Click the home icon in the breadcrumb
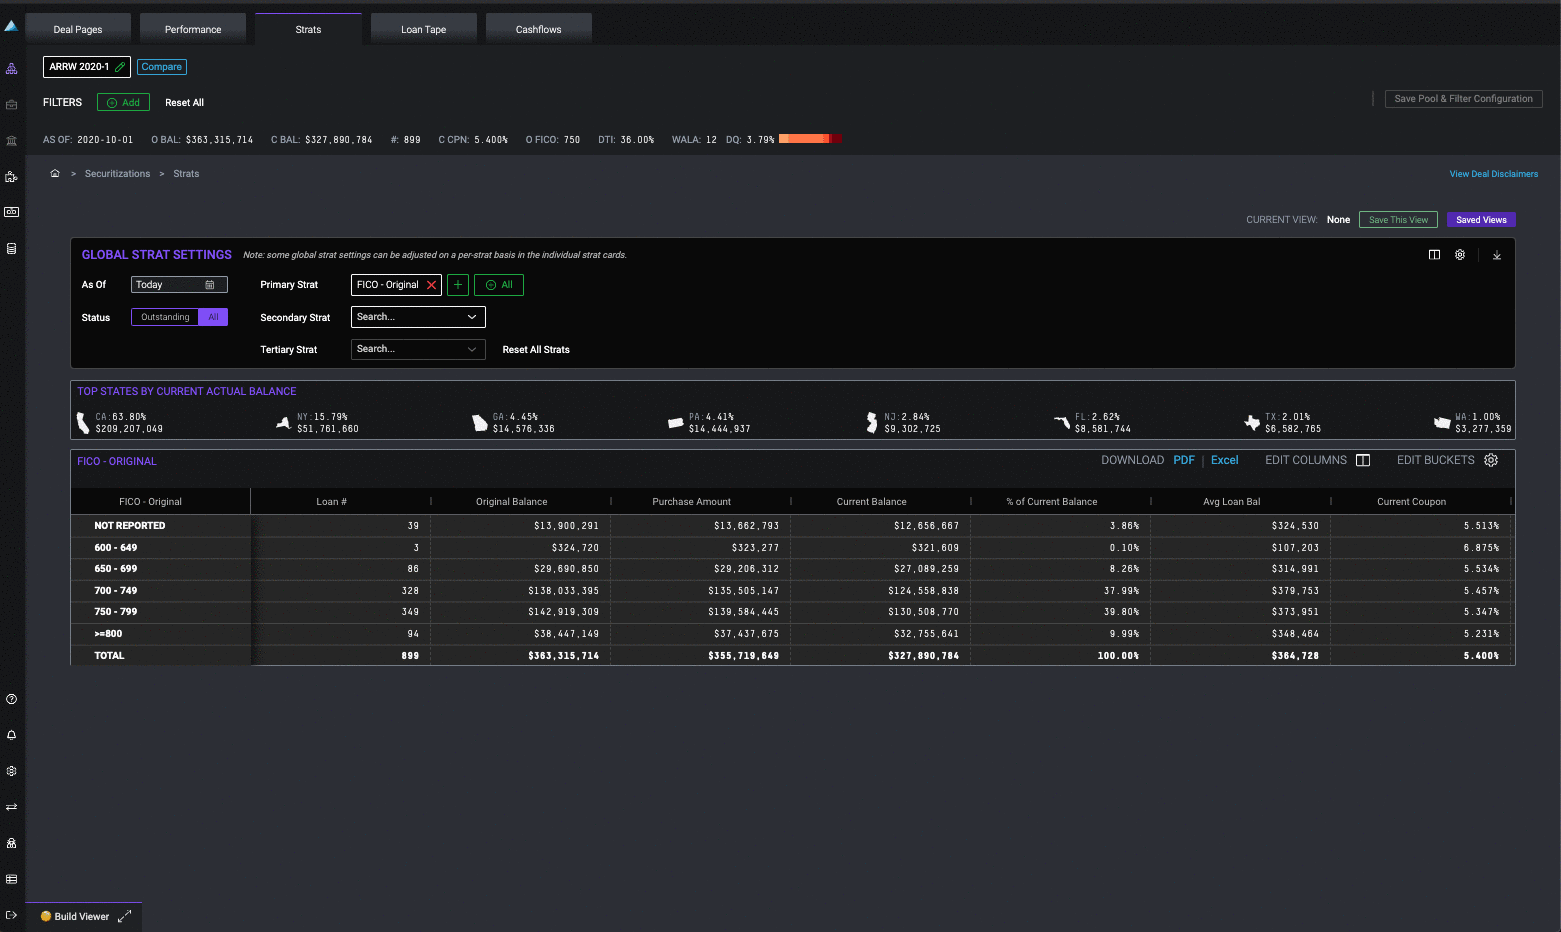The height and width of the screenshot is (932, 1561). [x=55, y=173]
